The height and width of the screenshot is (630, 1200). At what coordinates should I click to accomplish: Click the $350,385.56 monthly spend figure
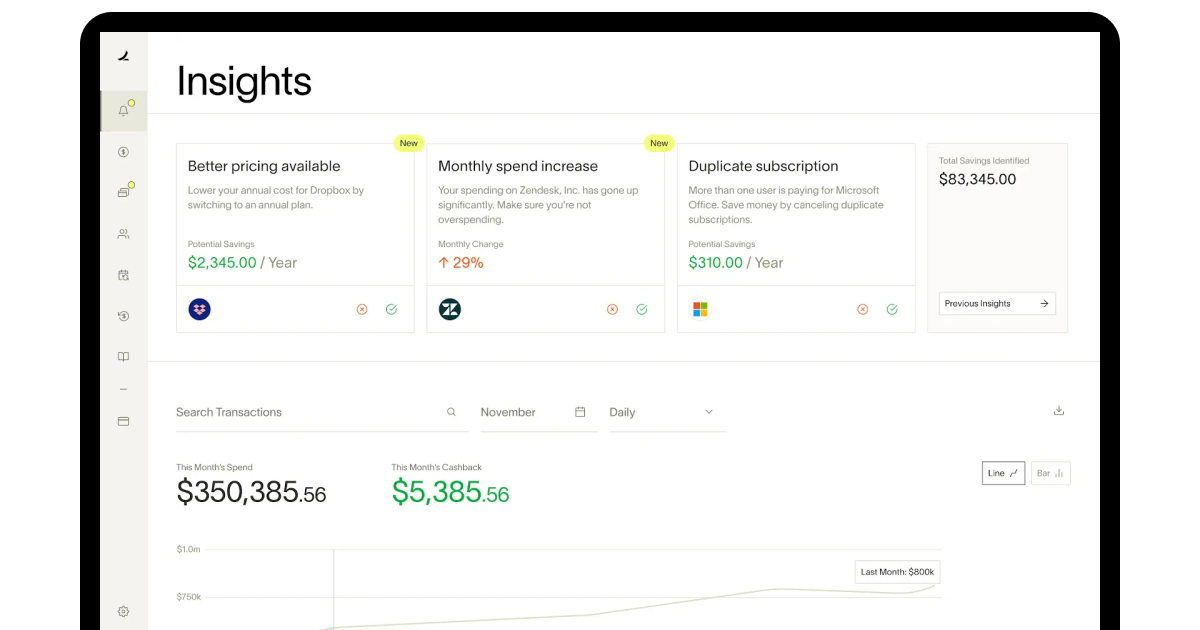coord(251,492)
